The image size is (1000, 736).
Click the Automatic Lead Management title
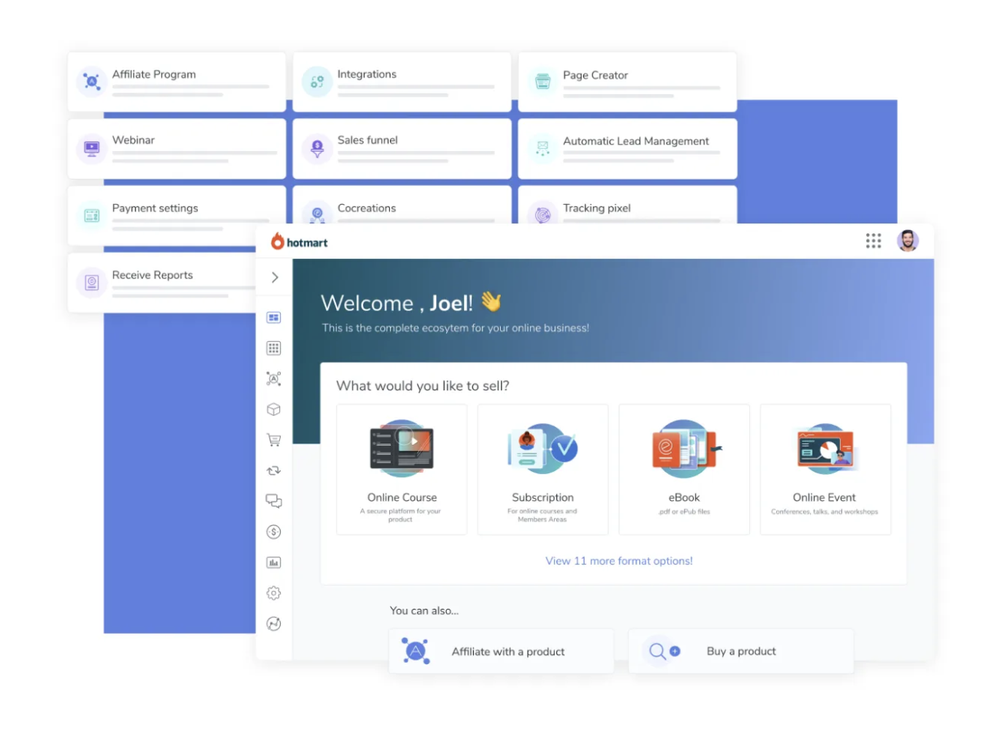636,142
